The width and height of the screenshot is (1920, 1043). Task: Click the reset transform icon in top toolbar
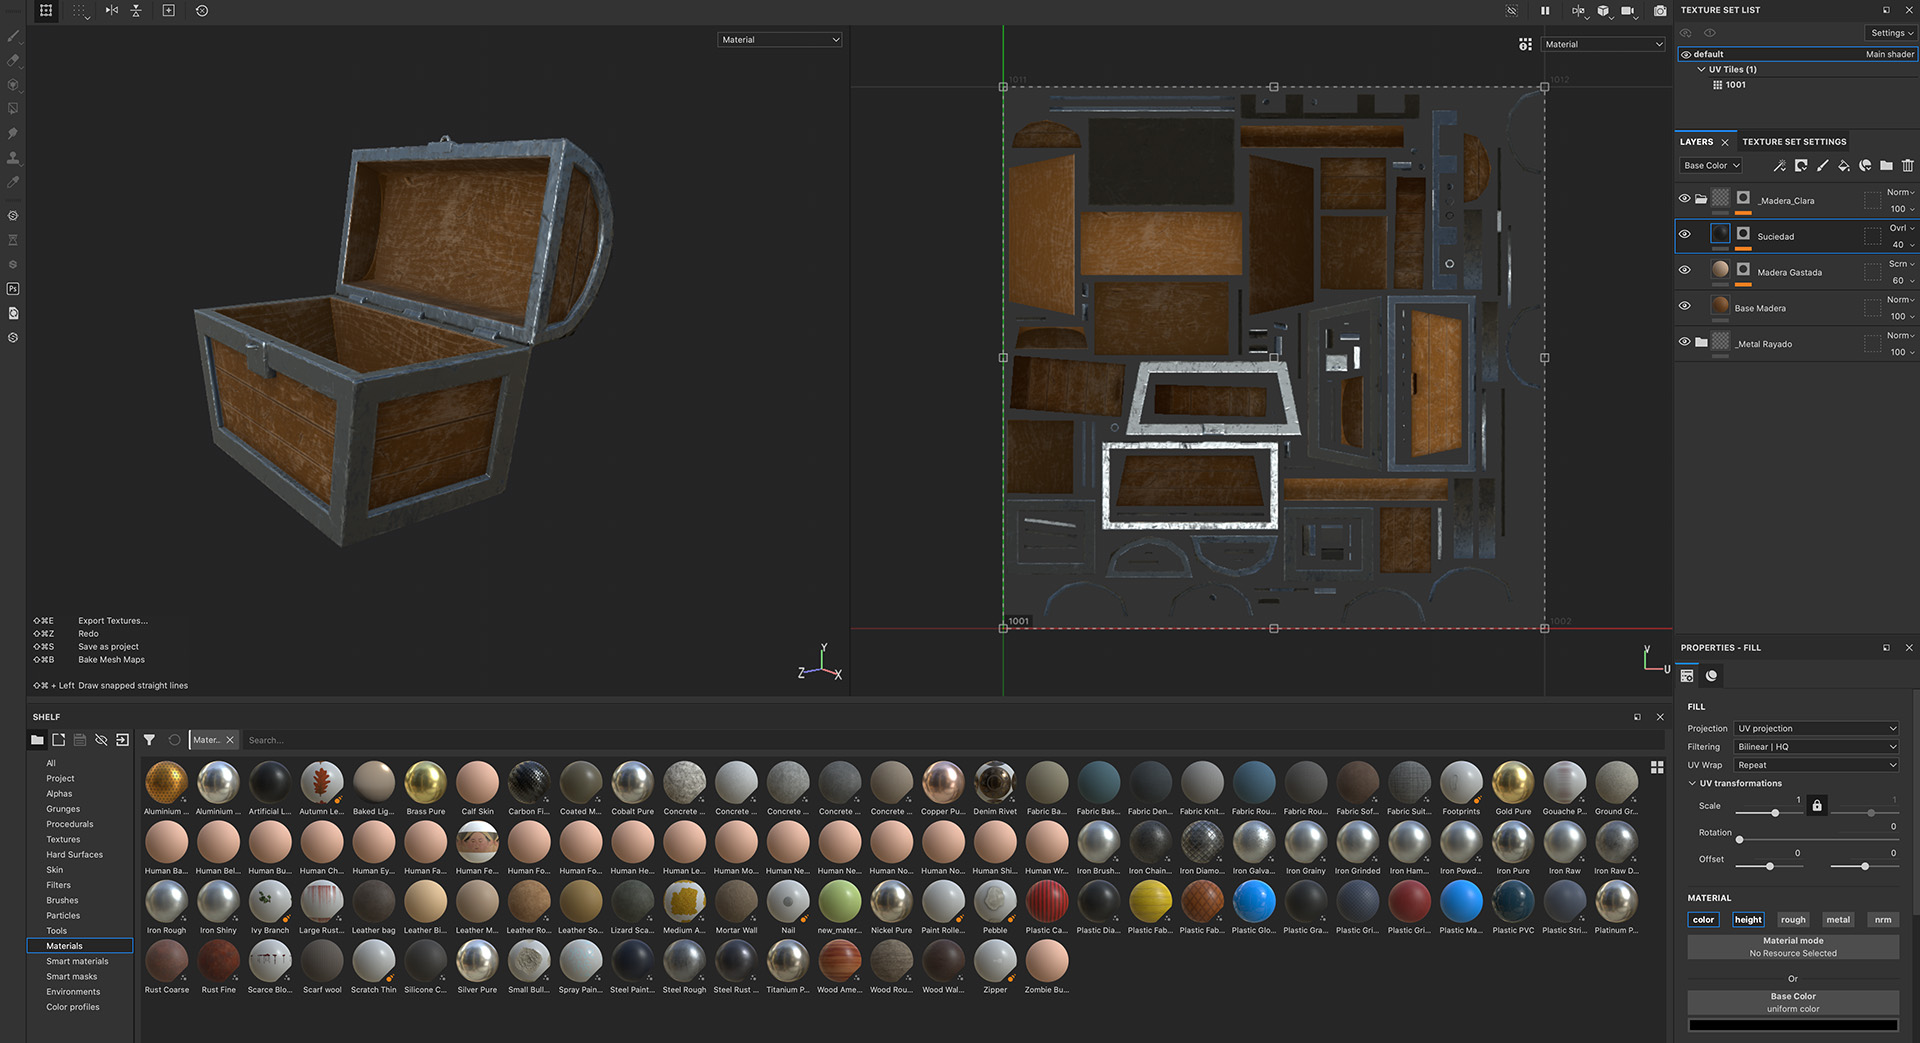click(x=202, y=11)
